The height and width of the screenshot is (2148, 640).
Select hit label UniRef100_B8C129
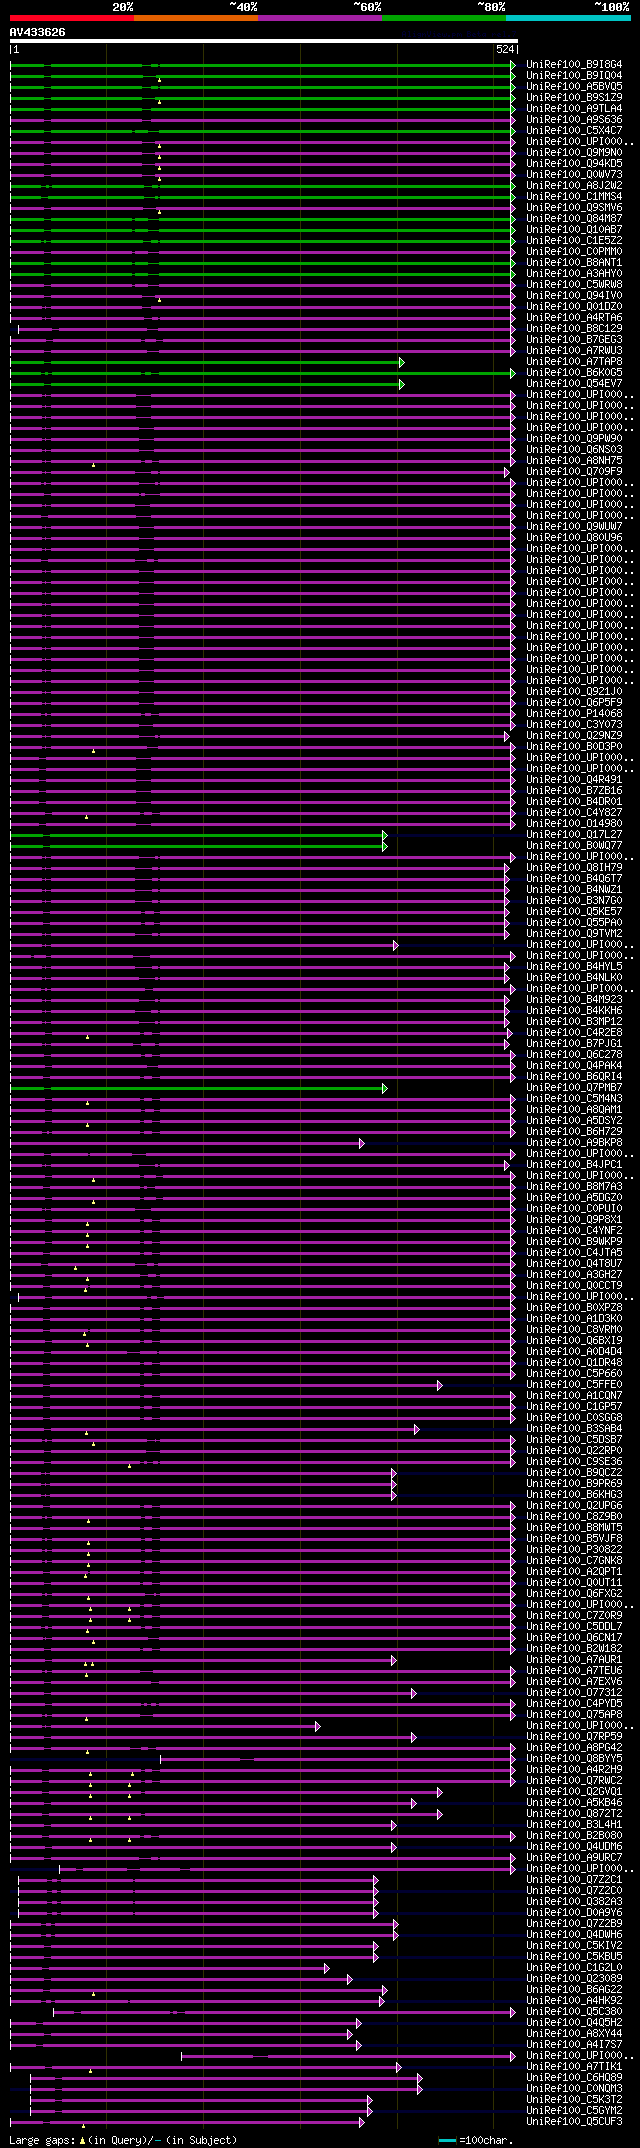pyautogui.click(x=574, y=328)
